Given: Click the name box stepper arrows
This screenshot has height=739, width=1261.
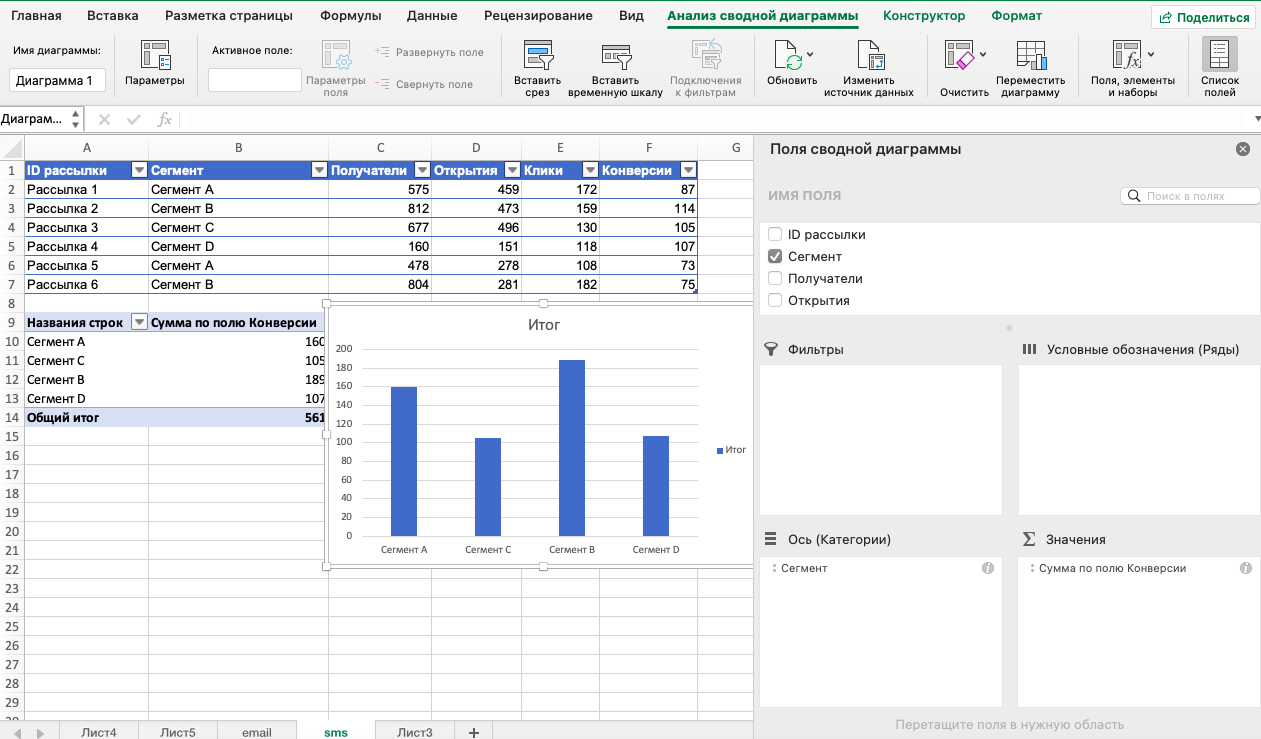Looking at the screenshot, I should click(75, 119).
